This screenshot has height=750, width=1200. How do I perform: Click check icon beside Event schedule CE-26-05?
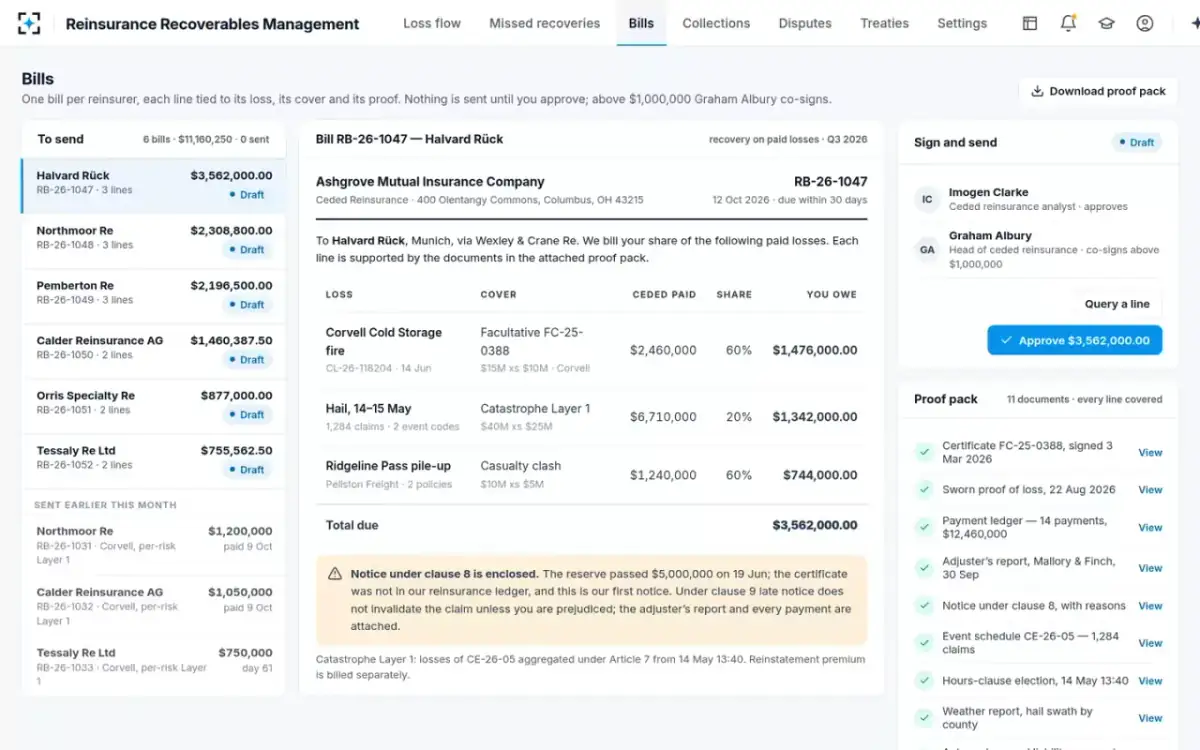tap(924, 643)
